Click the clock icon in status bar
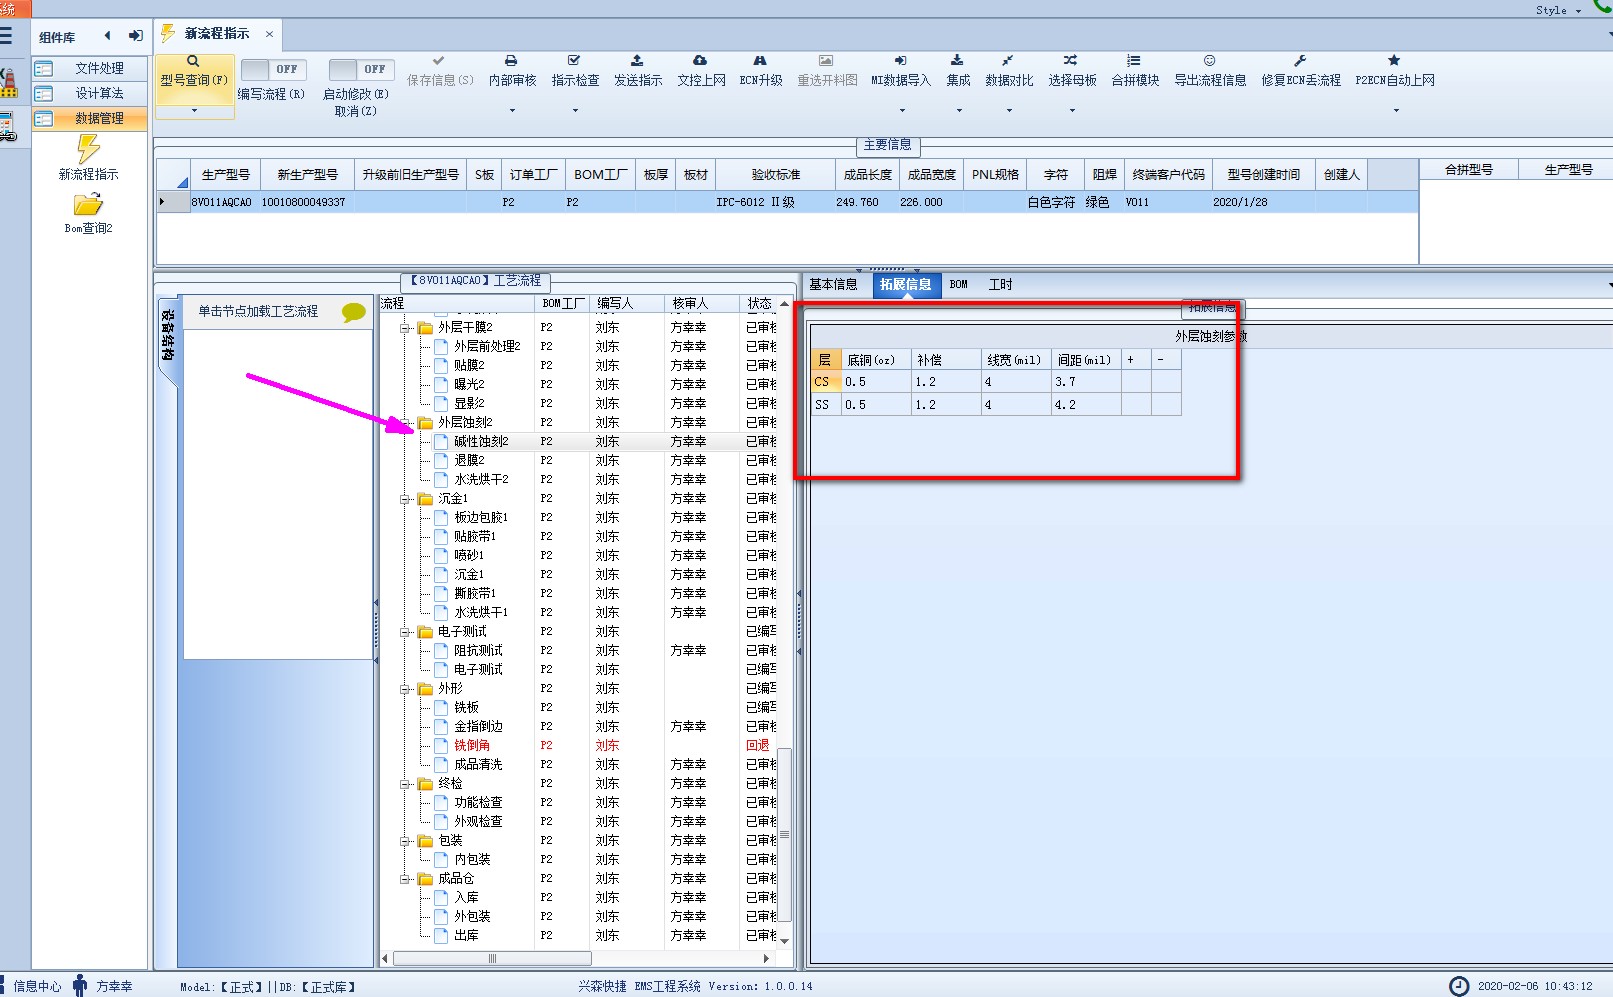1613x997 pixels. point(1459,986)
